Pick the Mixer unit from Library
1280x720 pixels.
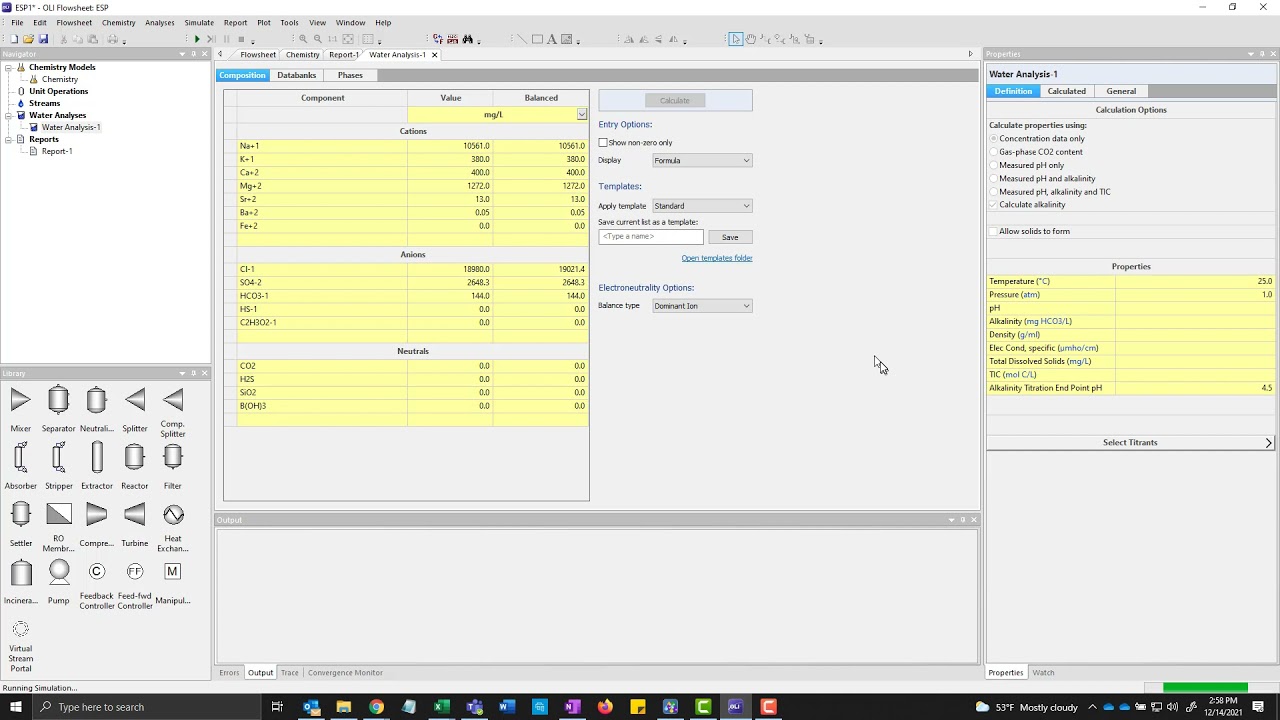[x=20, y=401]
